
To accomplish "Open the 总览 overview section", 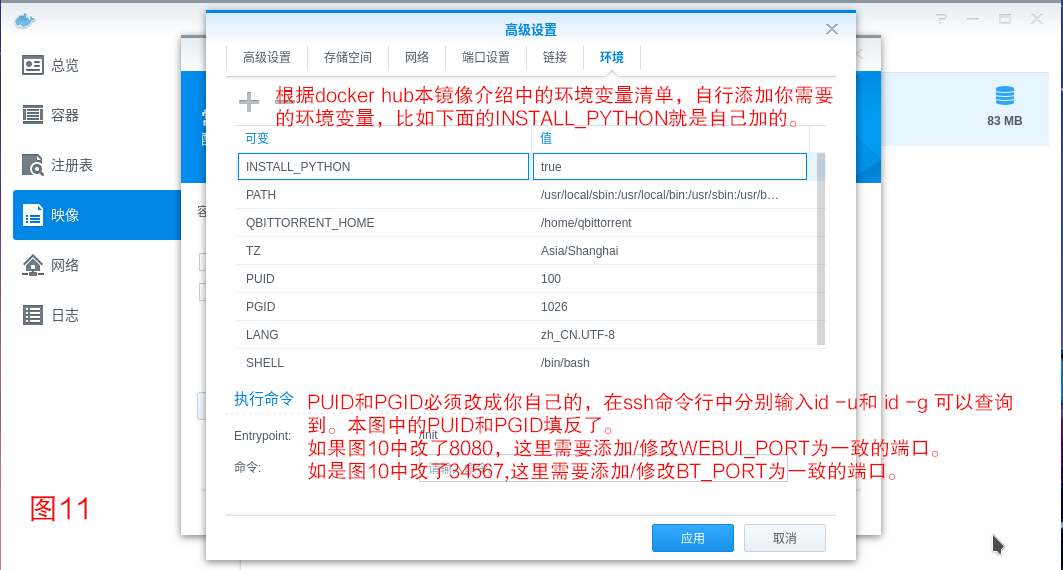I will 97,65.
